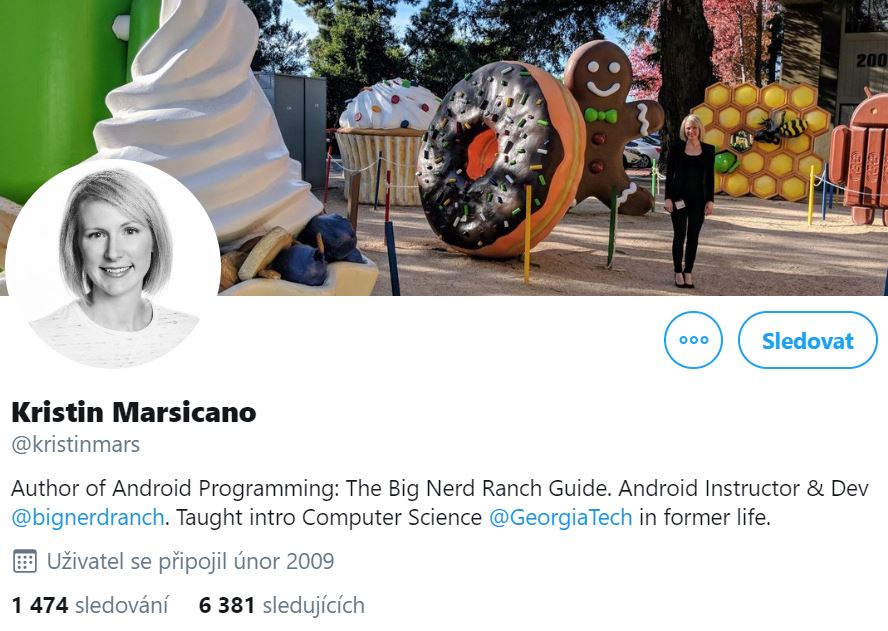The height and width of the screenshot is (631, 888).
Task: View the 6 381 sledujících list
Action: click(x=281, y=606)
